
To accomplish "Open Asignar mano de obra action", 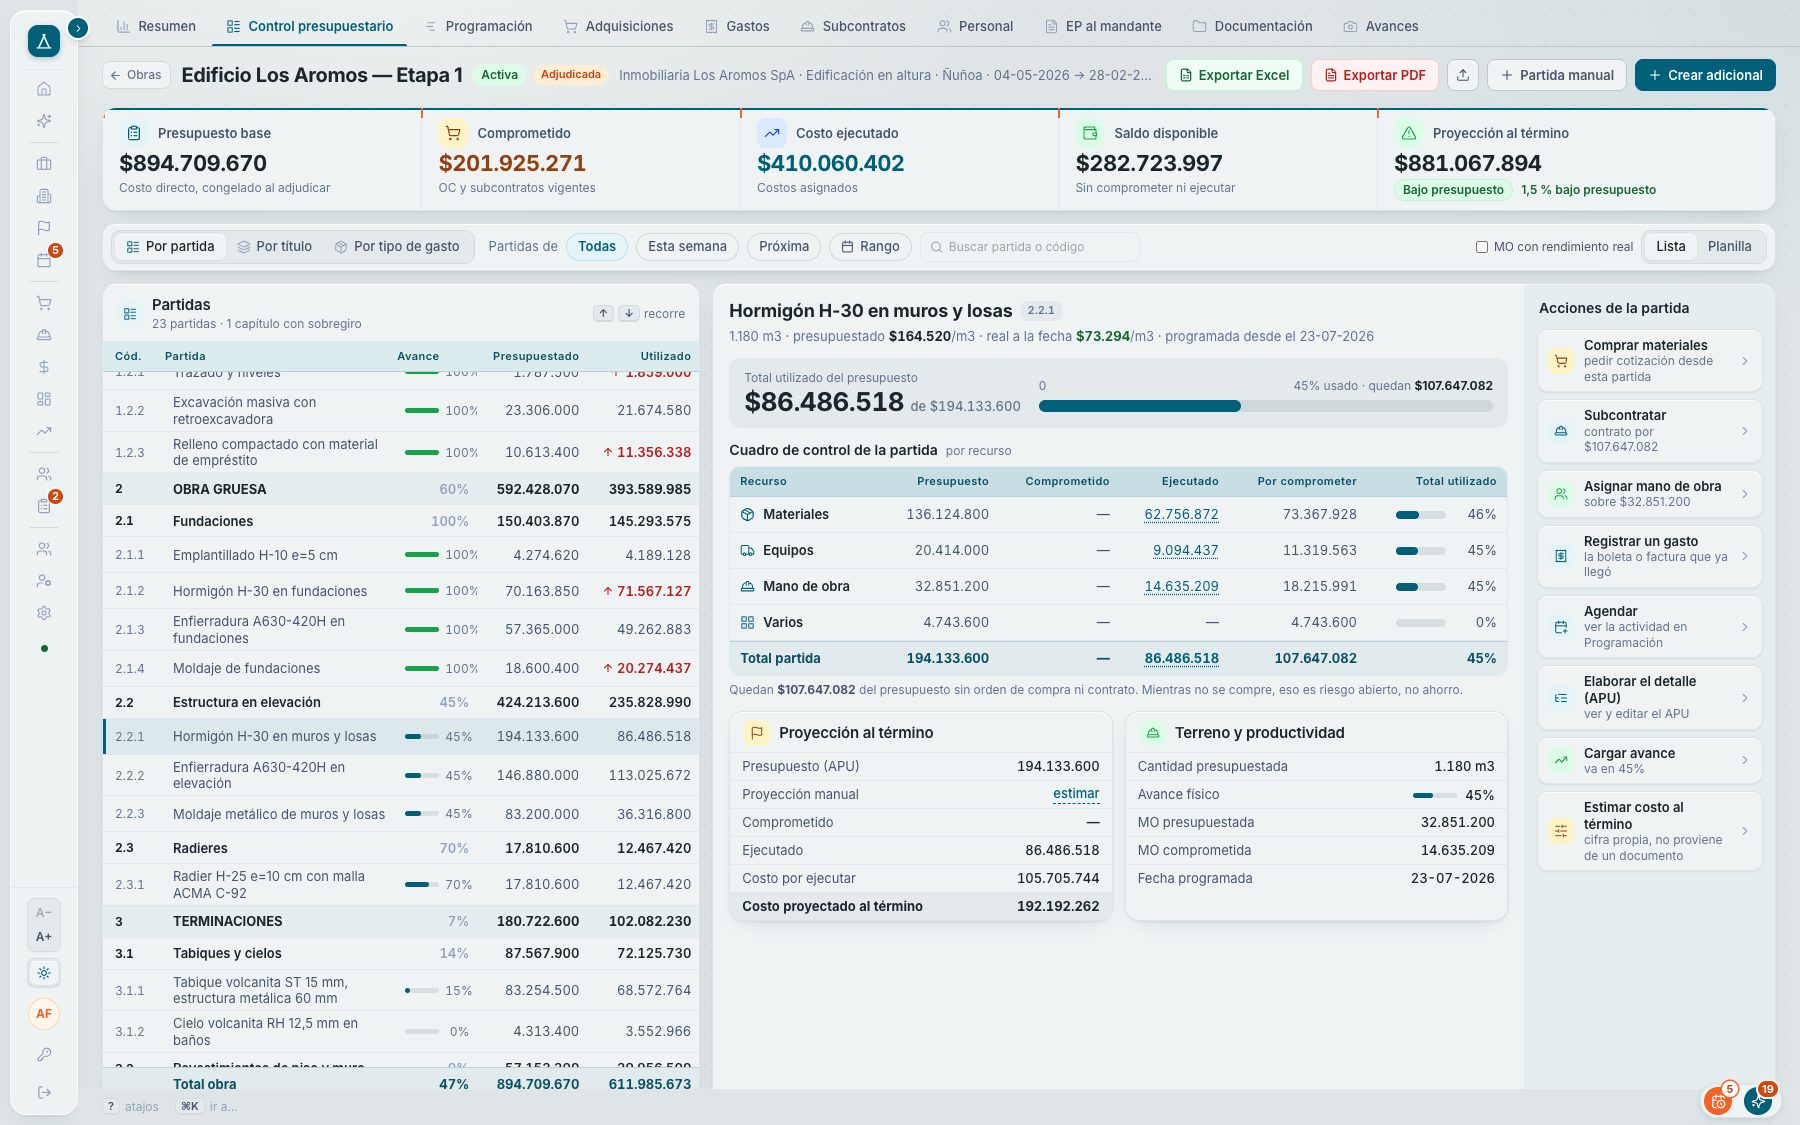I will pyautogui.click(x=1649, y=494).
